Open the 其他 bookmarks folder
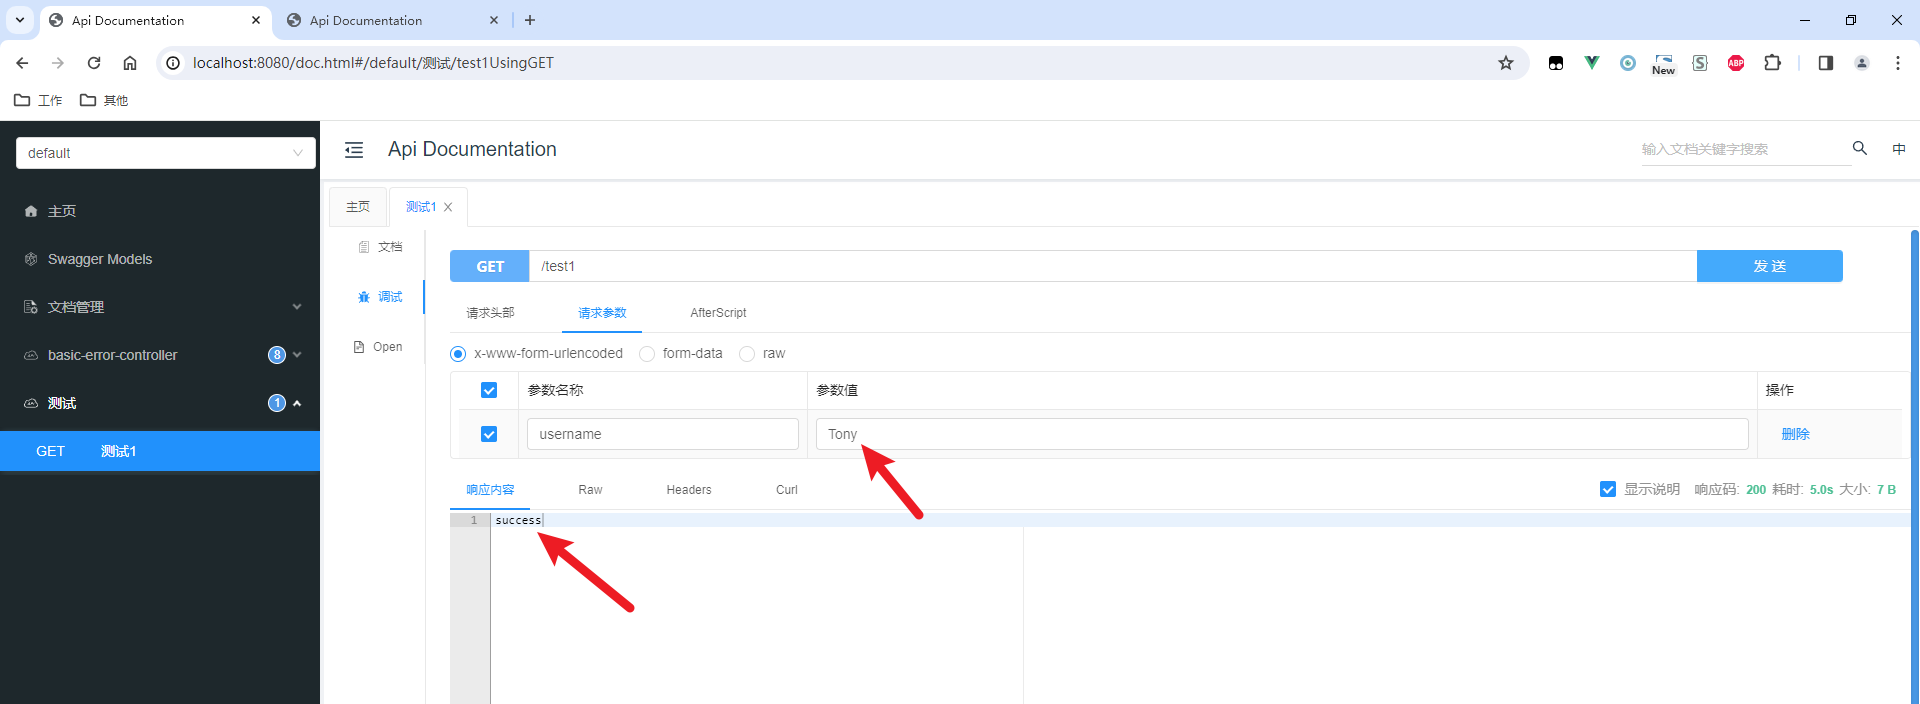 (x=104, y=100)
